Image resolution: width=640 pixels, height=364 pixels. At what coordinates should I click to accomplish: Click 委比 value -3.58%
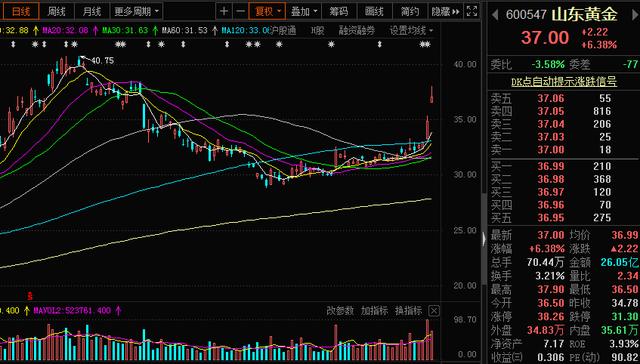tap(548, 64)
